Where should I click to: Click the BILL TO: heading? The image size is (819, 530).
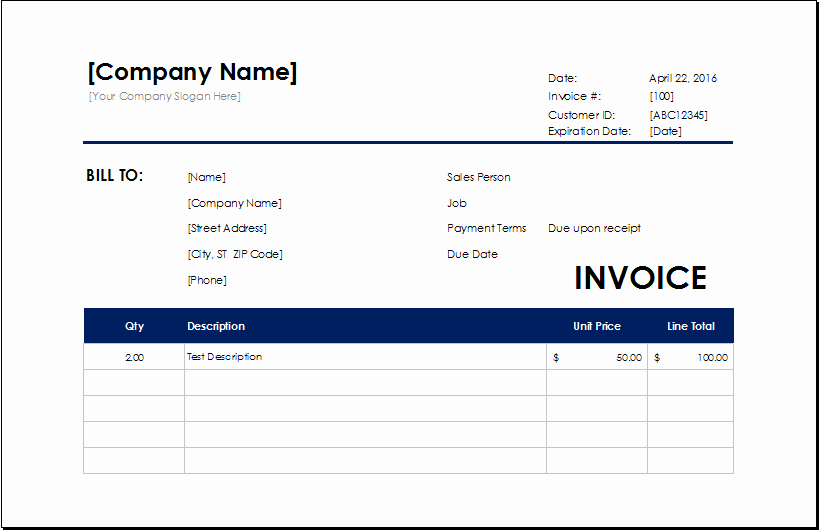click(114, 175)
